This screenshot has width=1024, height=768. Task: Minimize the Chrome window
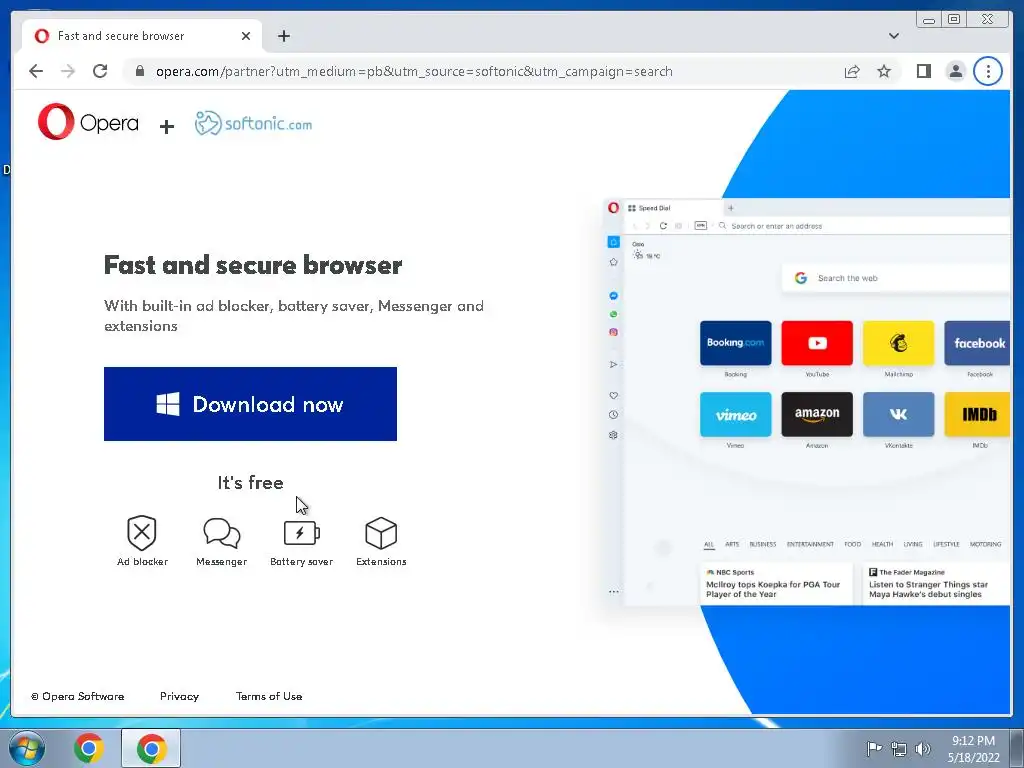pyautogui.click(x=929, y=20)
